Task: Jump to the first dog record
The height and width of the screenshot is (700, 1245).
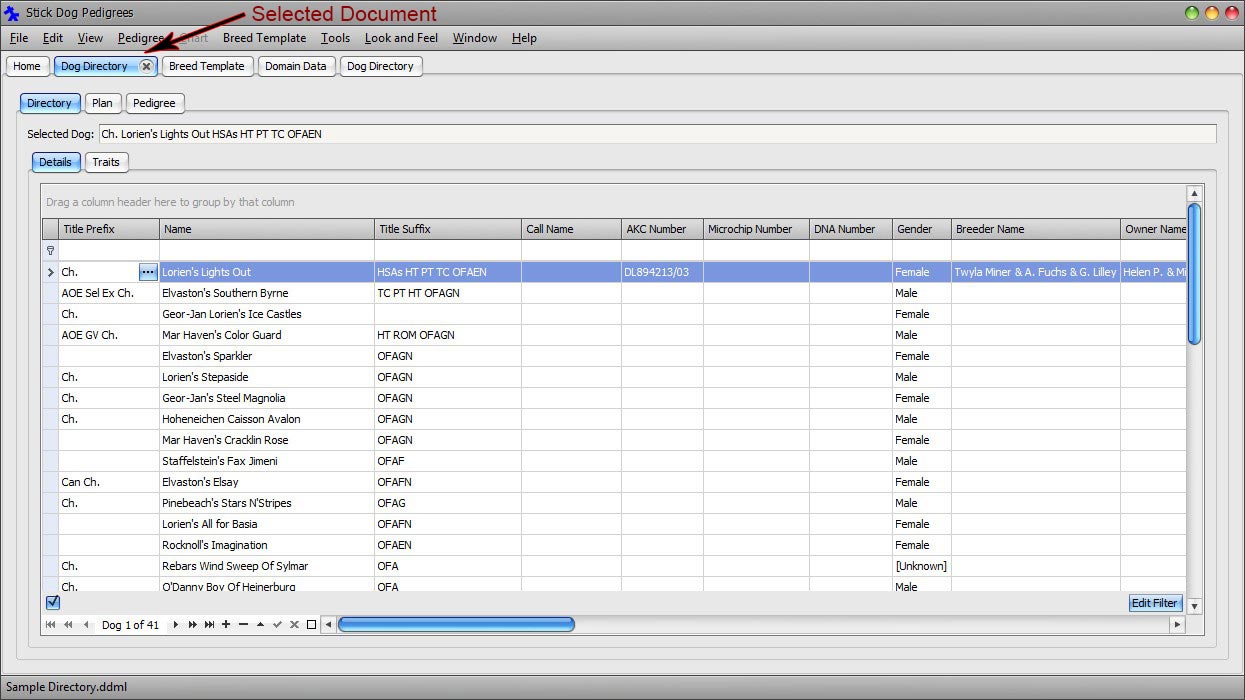Action: coord(49,624)
